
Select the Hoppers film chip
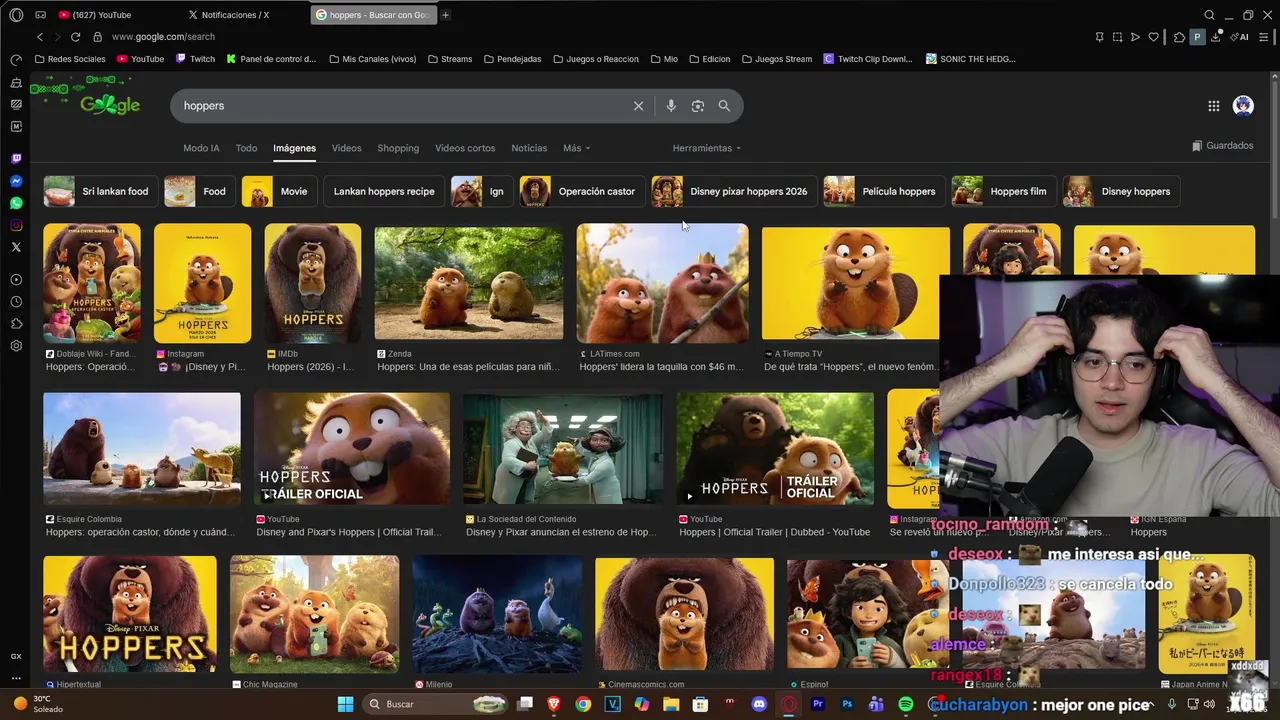[x=1003, y=191]
